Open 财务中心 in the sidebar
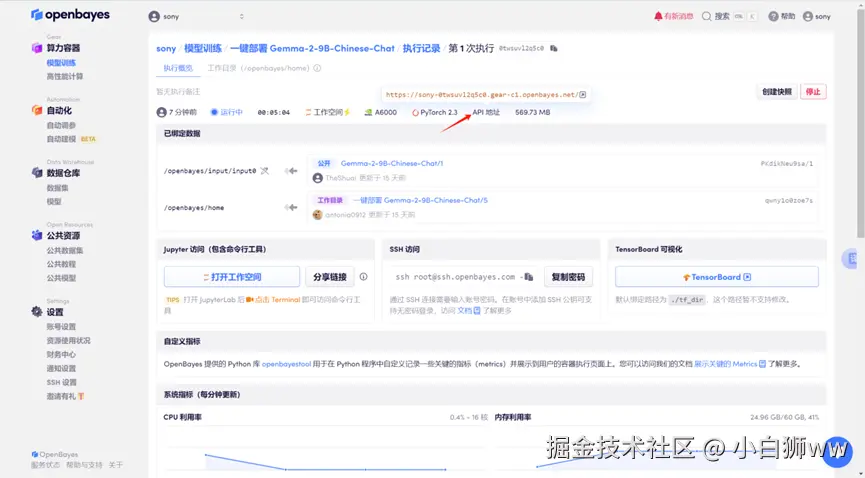 (x=61, y=354)
